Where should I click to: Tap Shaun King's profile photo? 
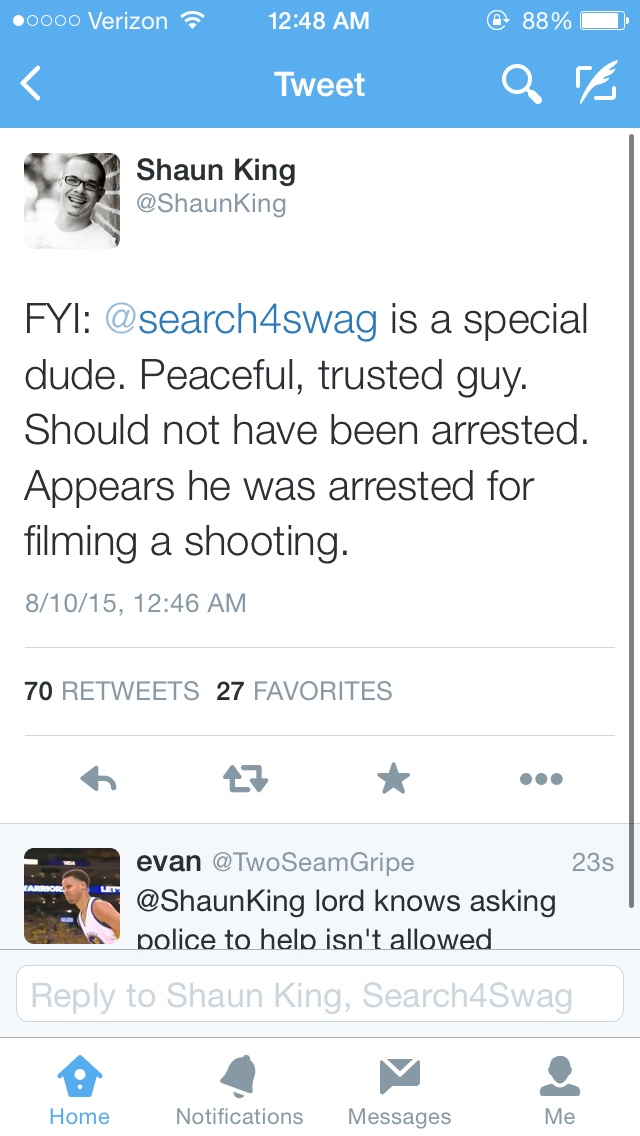tap(72, 200)
